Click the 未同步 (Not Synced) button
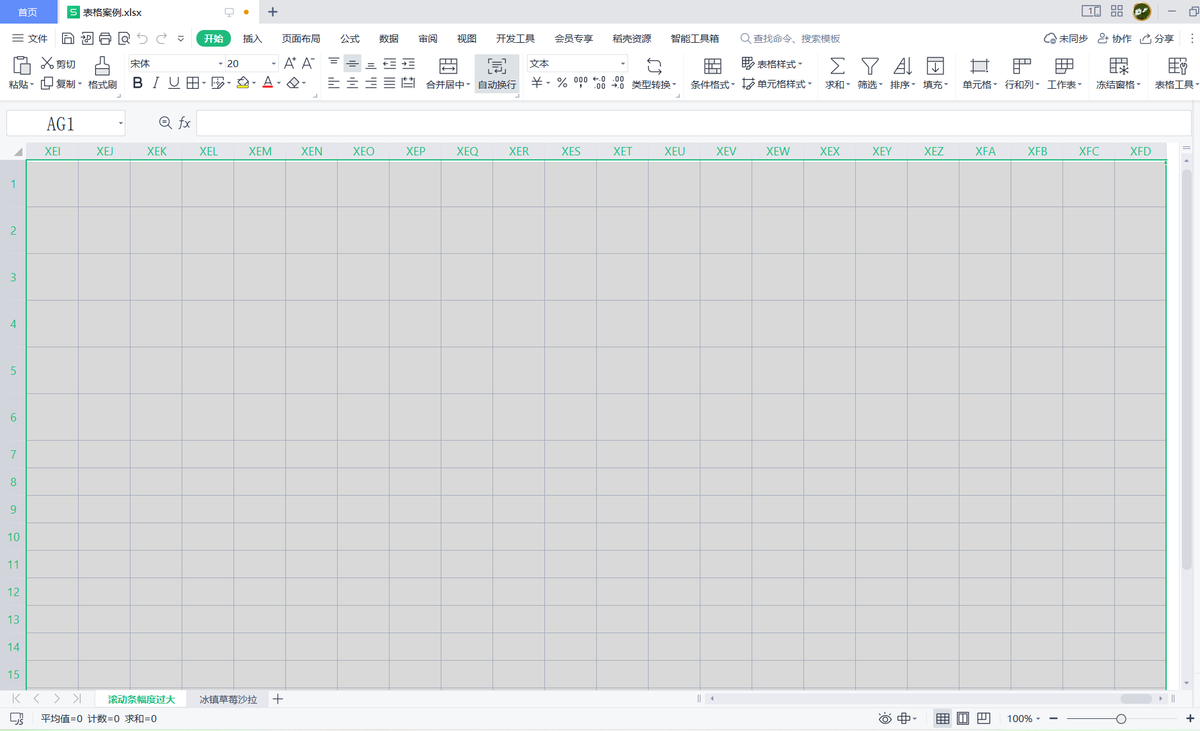 click(x=1065, y=39)
